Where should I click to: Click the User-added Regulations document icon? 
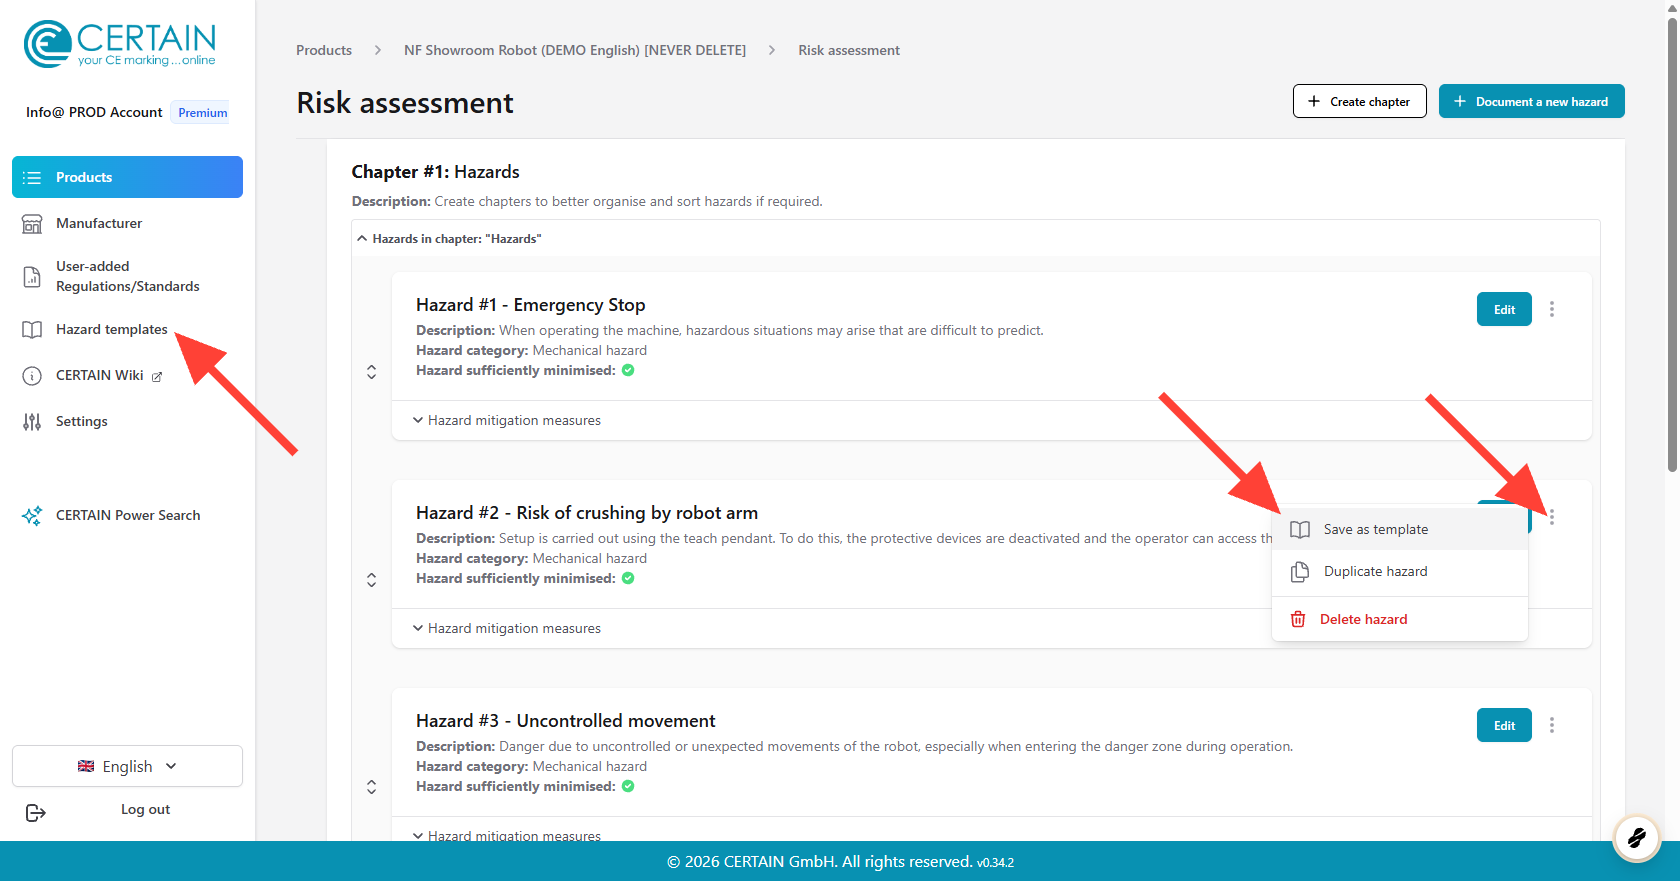coord(32,276)
